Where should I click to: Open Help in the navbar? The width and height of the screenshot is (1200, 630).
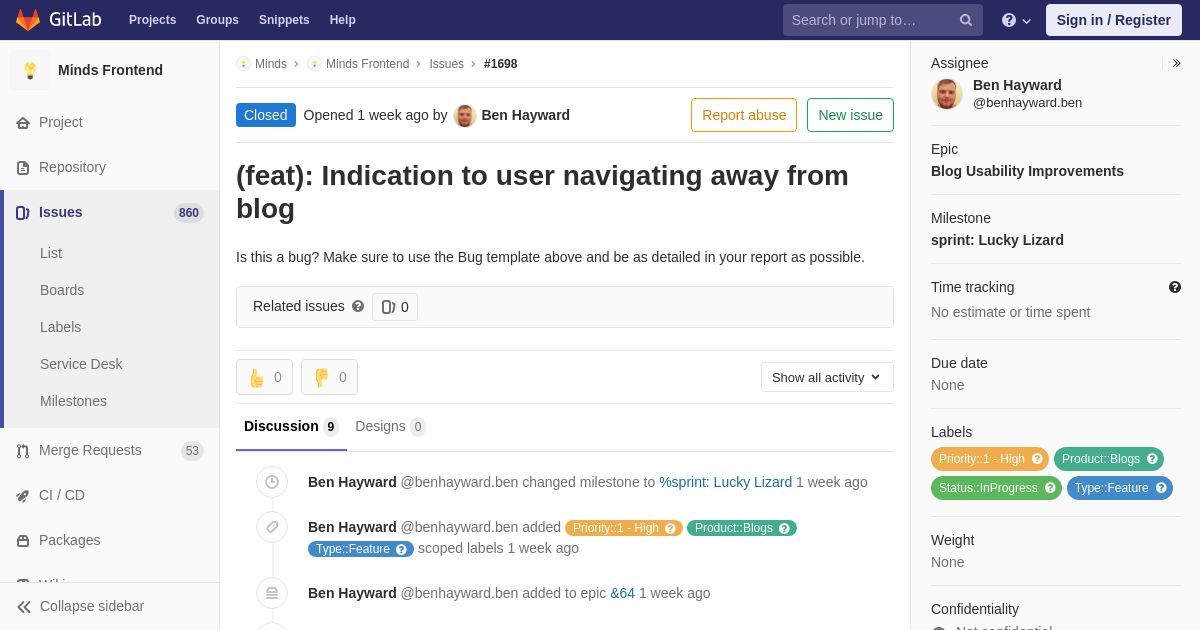pyautogui.click(x=343, y=20)
